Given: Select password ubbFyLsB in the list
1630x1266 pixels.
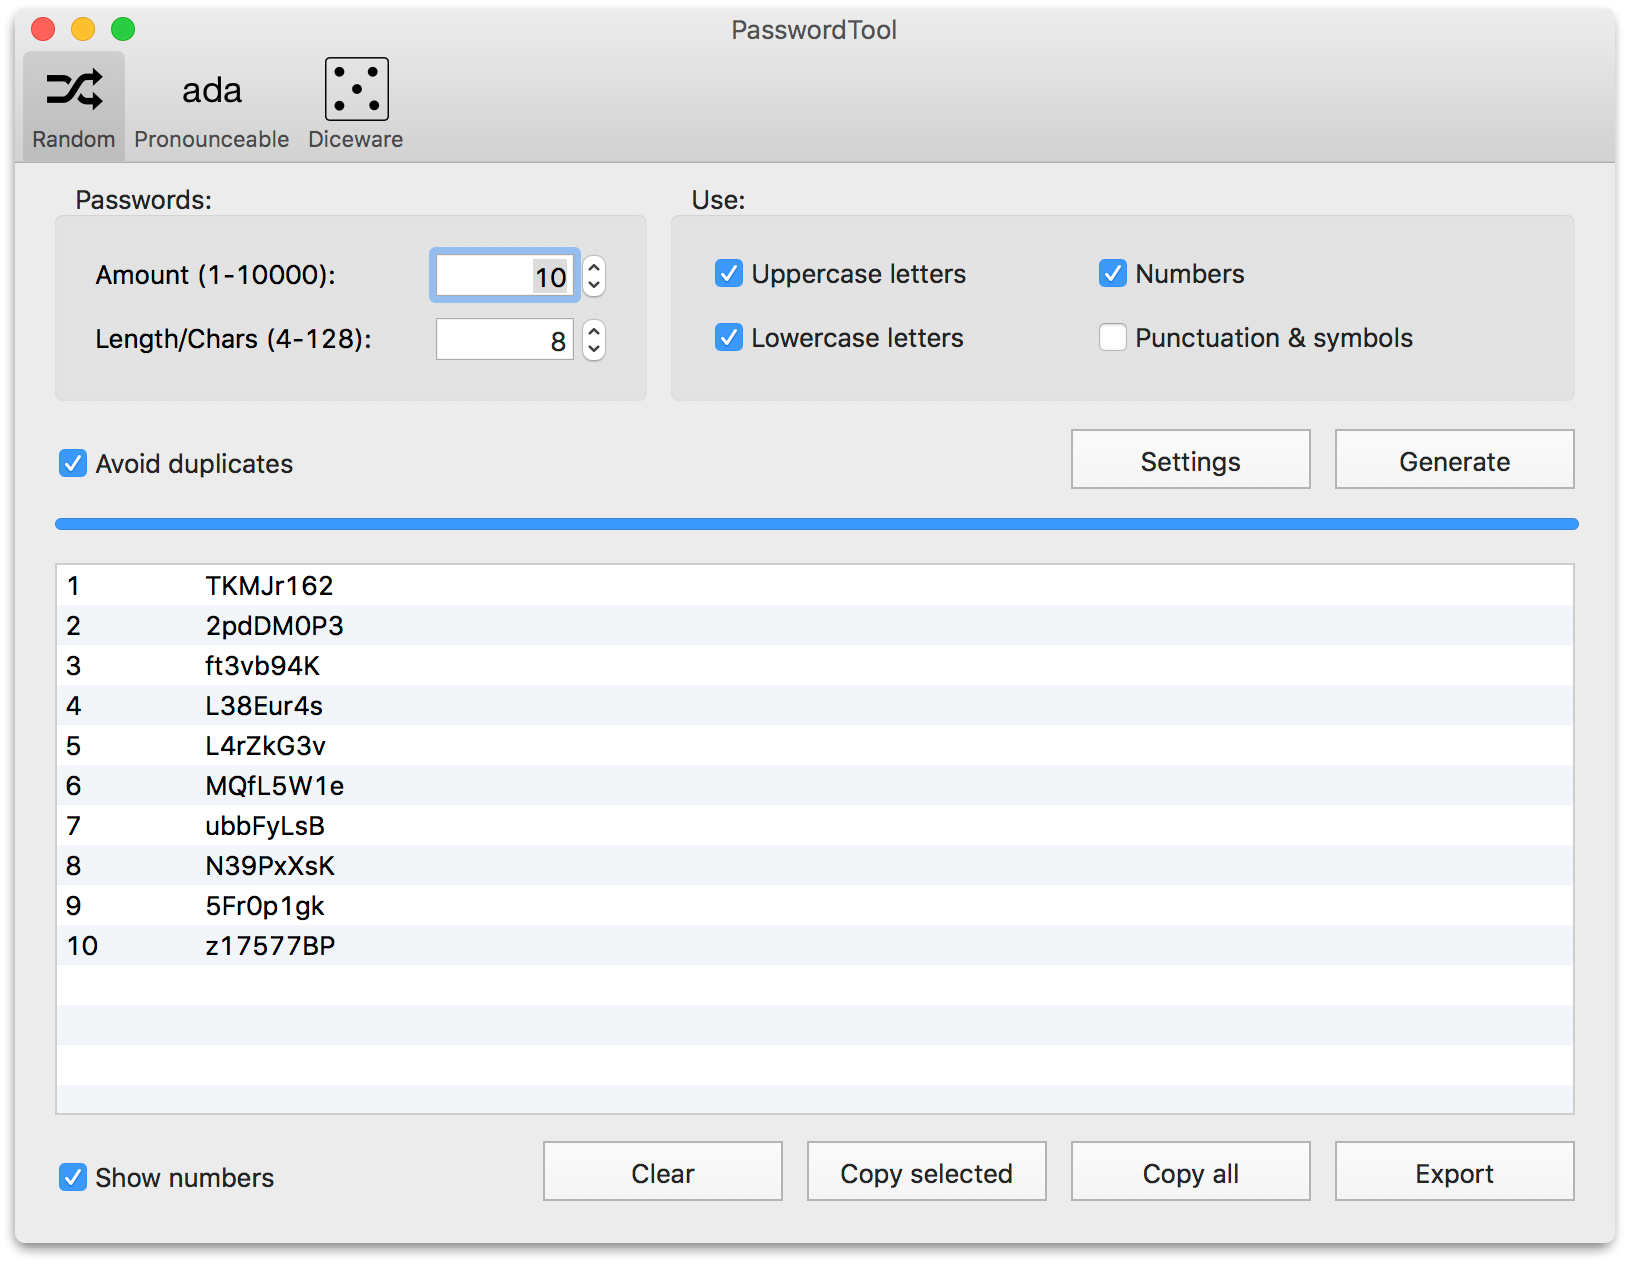Looking at the screenshot, I should pyautogui.click(x=264, y=825).
